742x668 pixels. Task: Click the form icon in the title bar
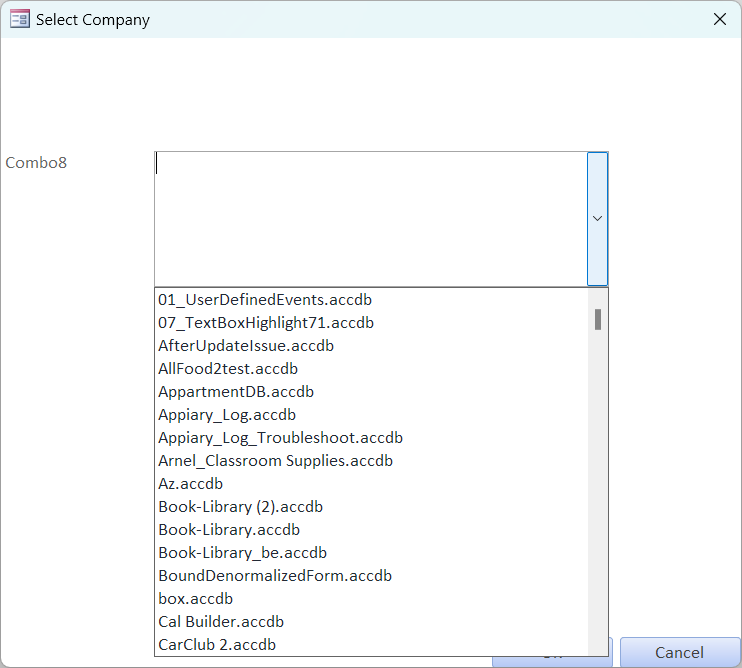[x=19, y=19]
